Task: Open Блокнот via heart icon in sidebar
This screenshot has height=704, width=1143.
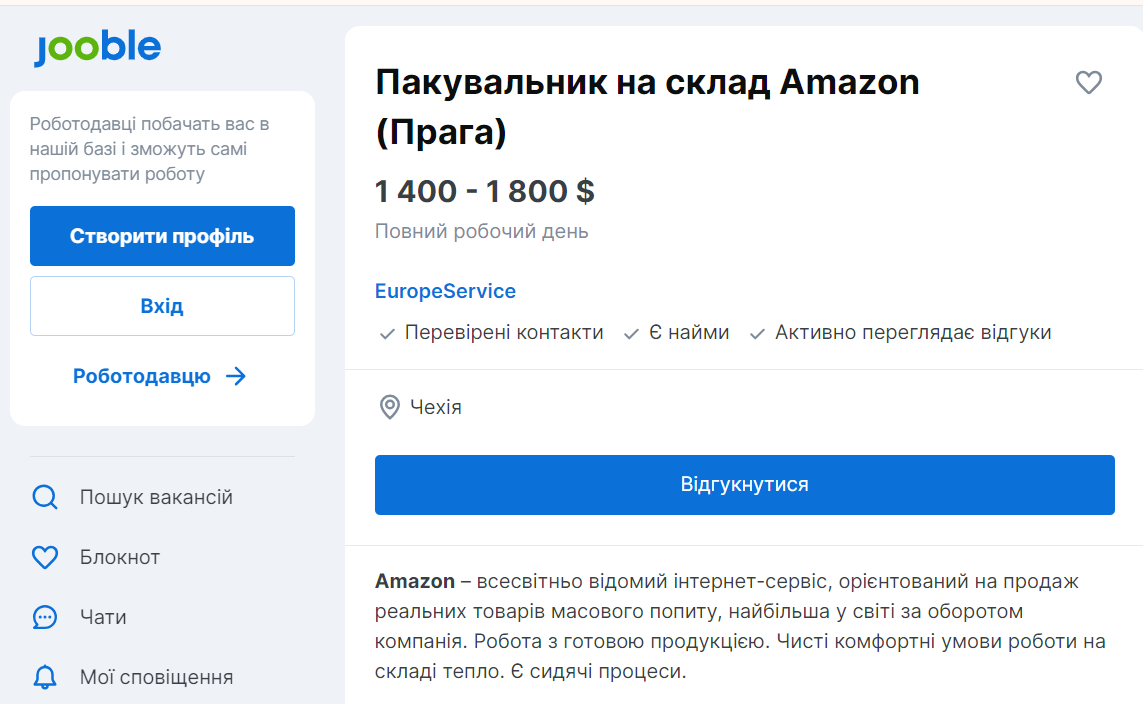Action: (44, 557)
